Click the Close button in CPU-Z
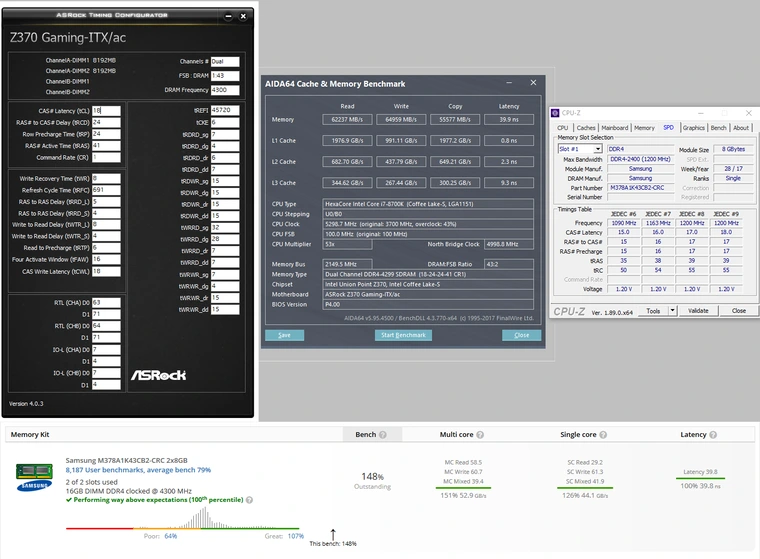The image size is (760, 559). click(739, 311)
